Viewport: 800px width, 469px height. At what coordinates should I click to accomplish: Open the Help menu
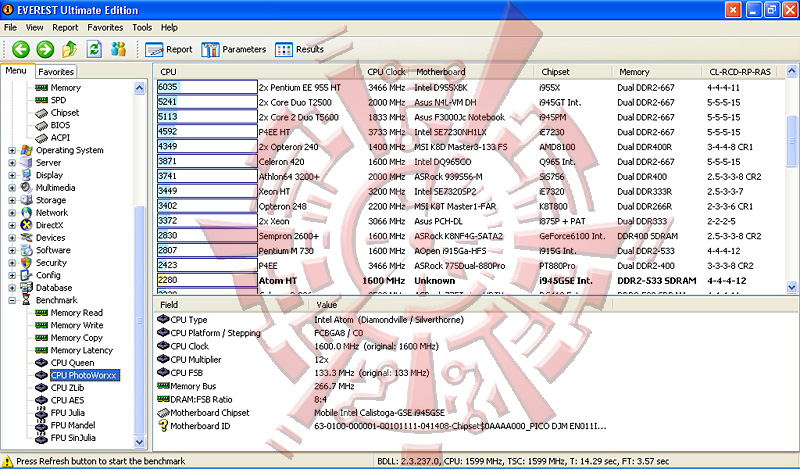point(169,28)
